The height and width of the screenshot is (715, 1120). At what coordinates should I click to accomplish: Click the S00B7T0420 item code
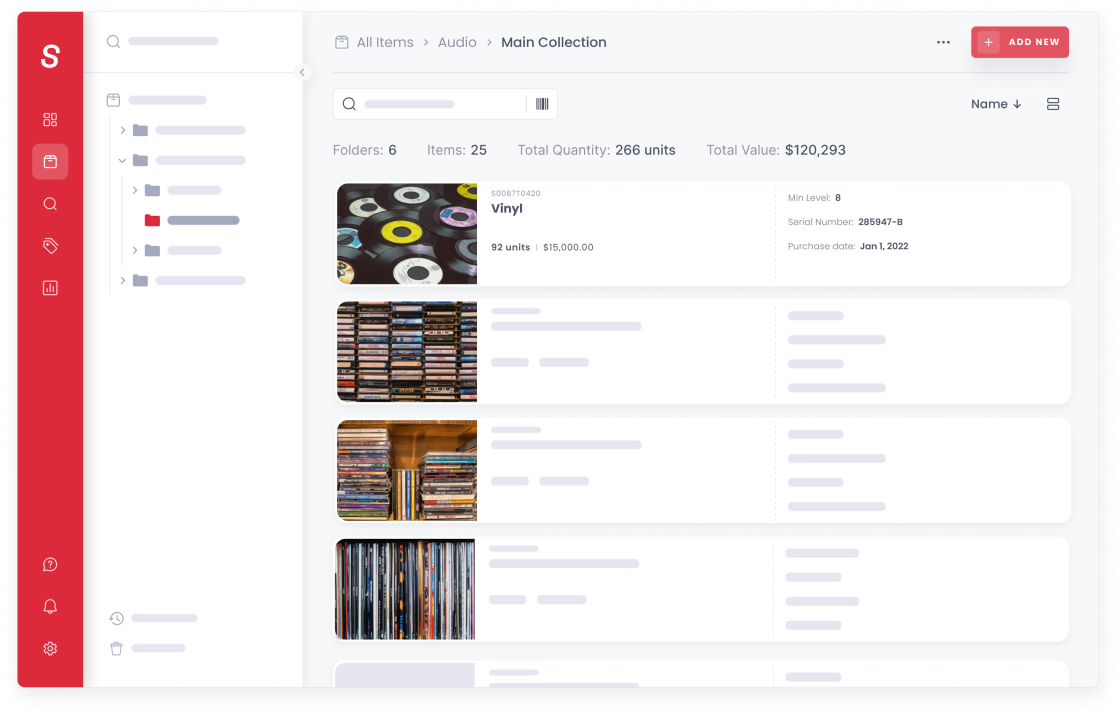pos(516,194)
